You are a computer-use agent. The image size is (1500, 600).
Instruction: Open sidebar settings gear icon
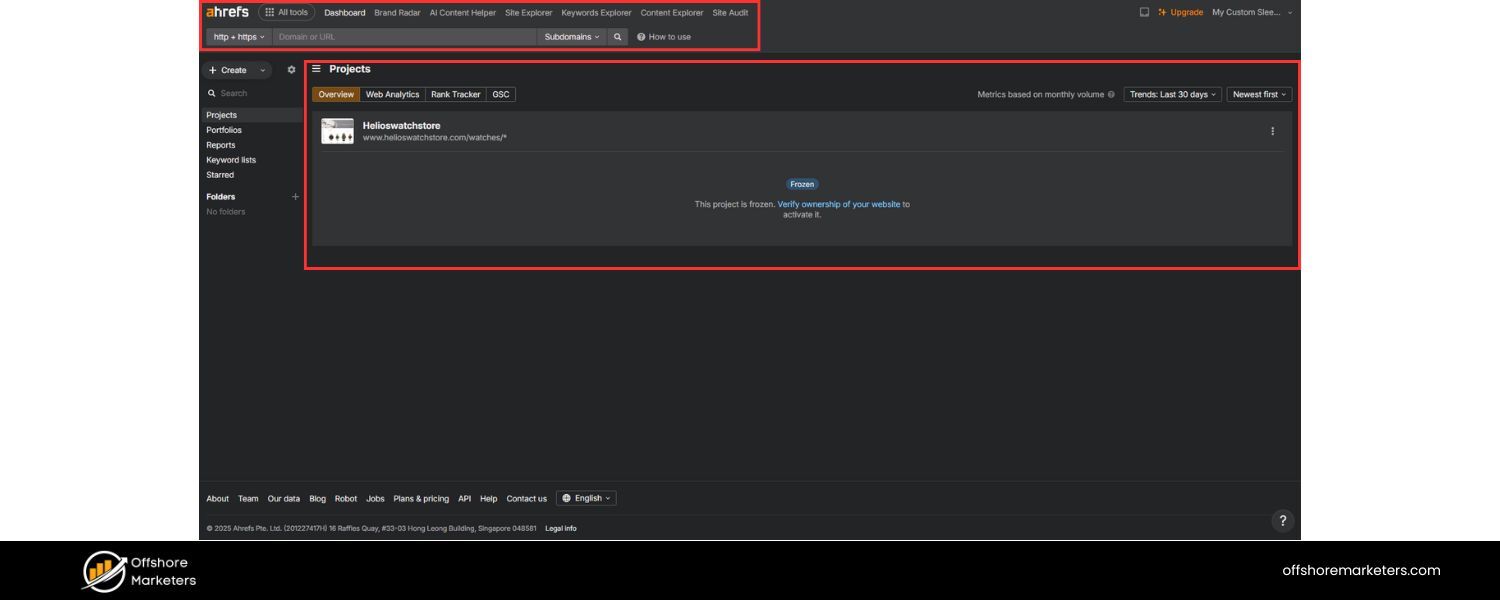(291, 70)
